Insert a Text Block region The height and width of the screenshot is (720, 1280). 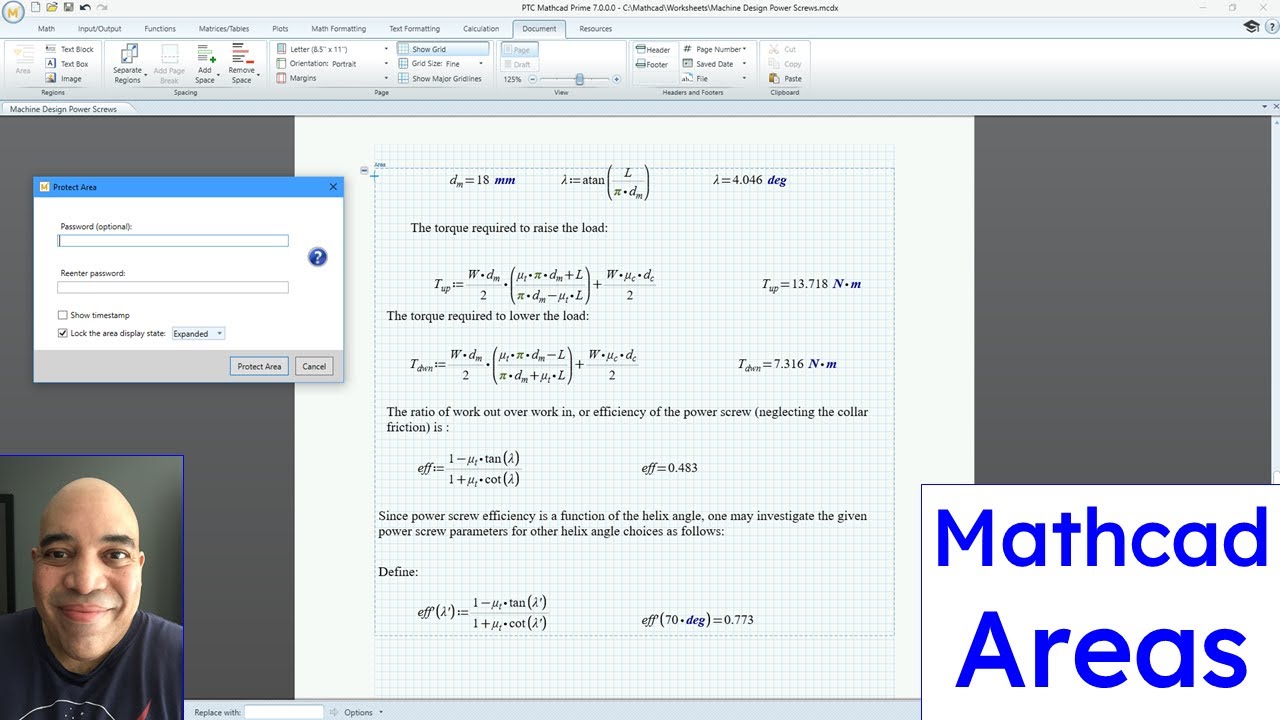click(x=70, y=49)
